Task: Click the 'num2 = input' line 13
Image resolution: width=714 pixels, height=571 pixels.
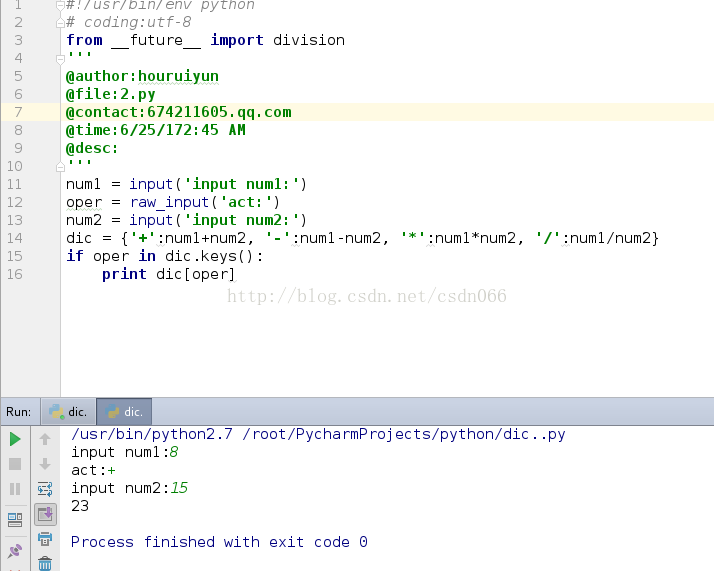Action: point(187,220)
